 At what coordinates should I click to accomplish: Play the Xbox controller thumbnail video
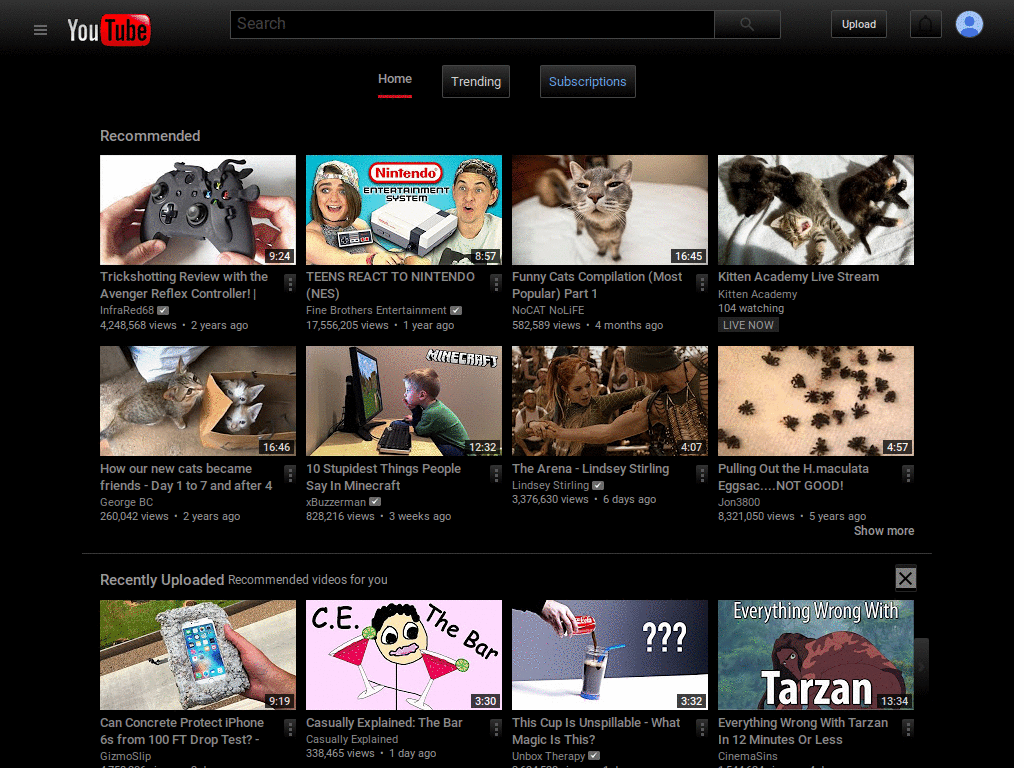tap(198, 210)
